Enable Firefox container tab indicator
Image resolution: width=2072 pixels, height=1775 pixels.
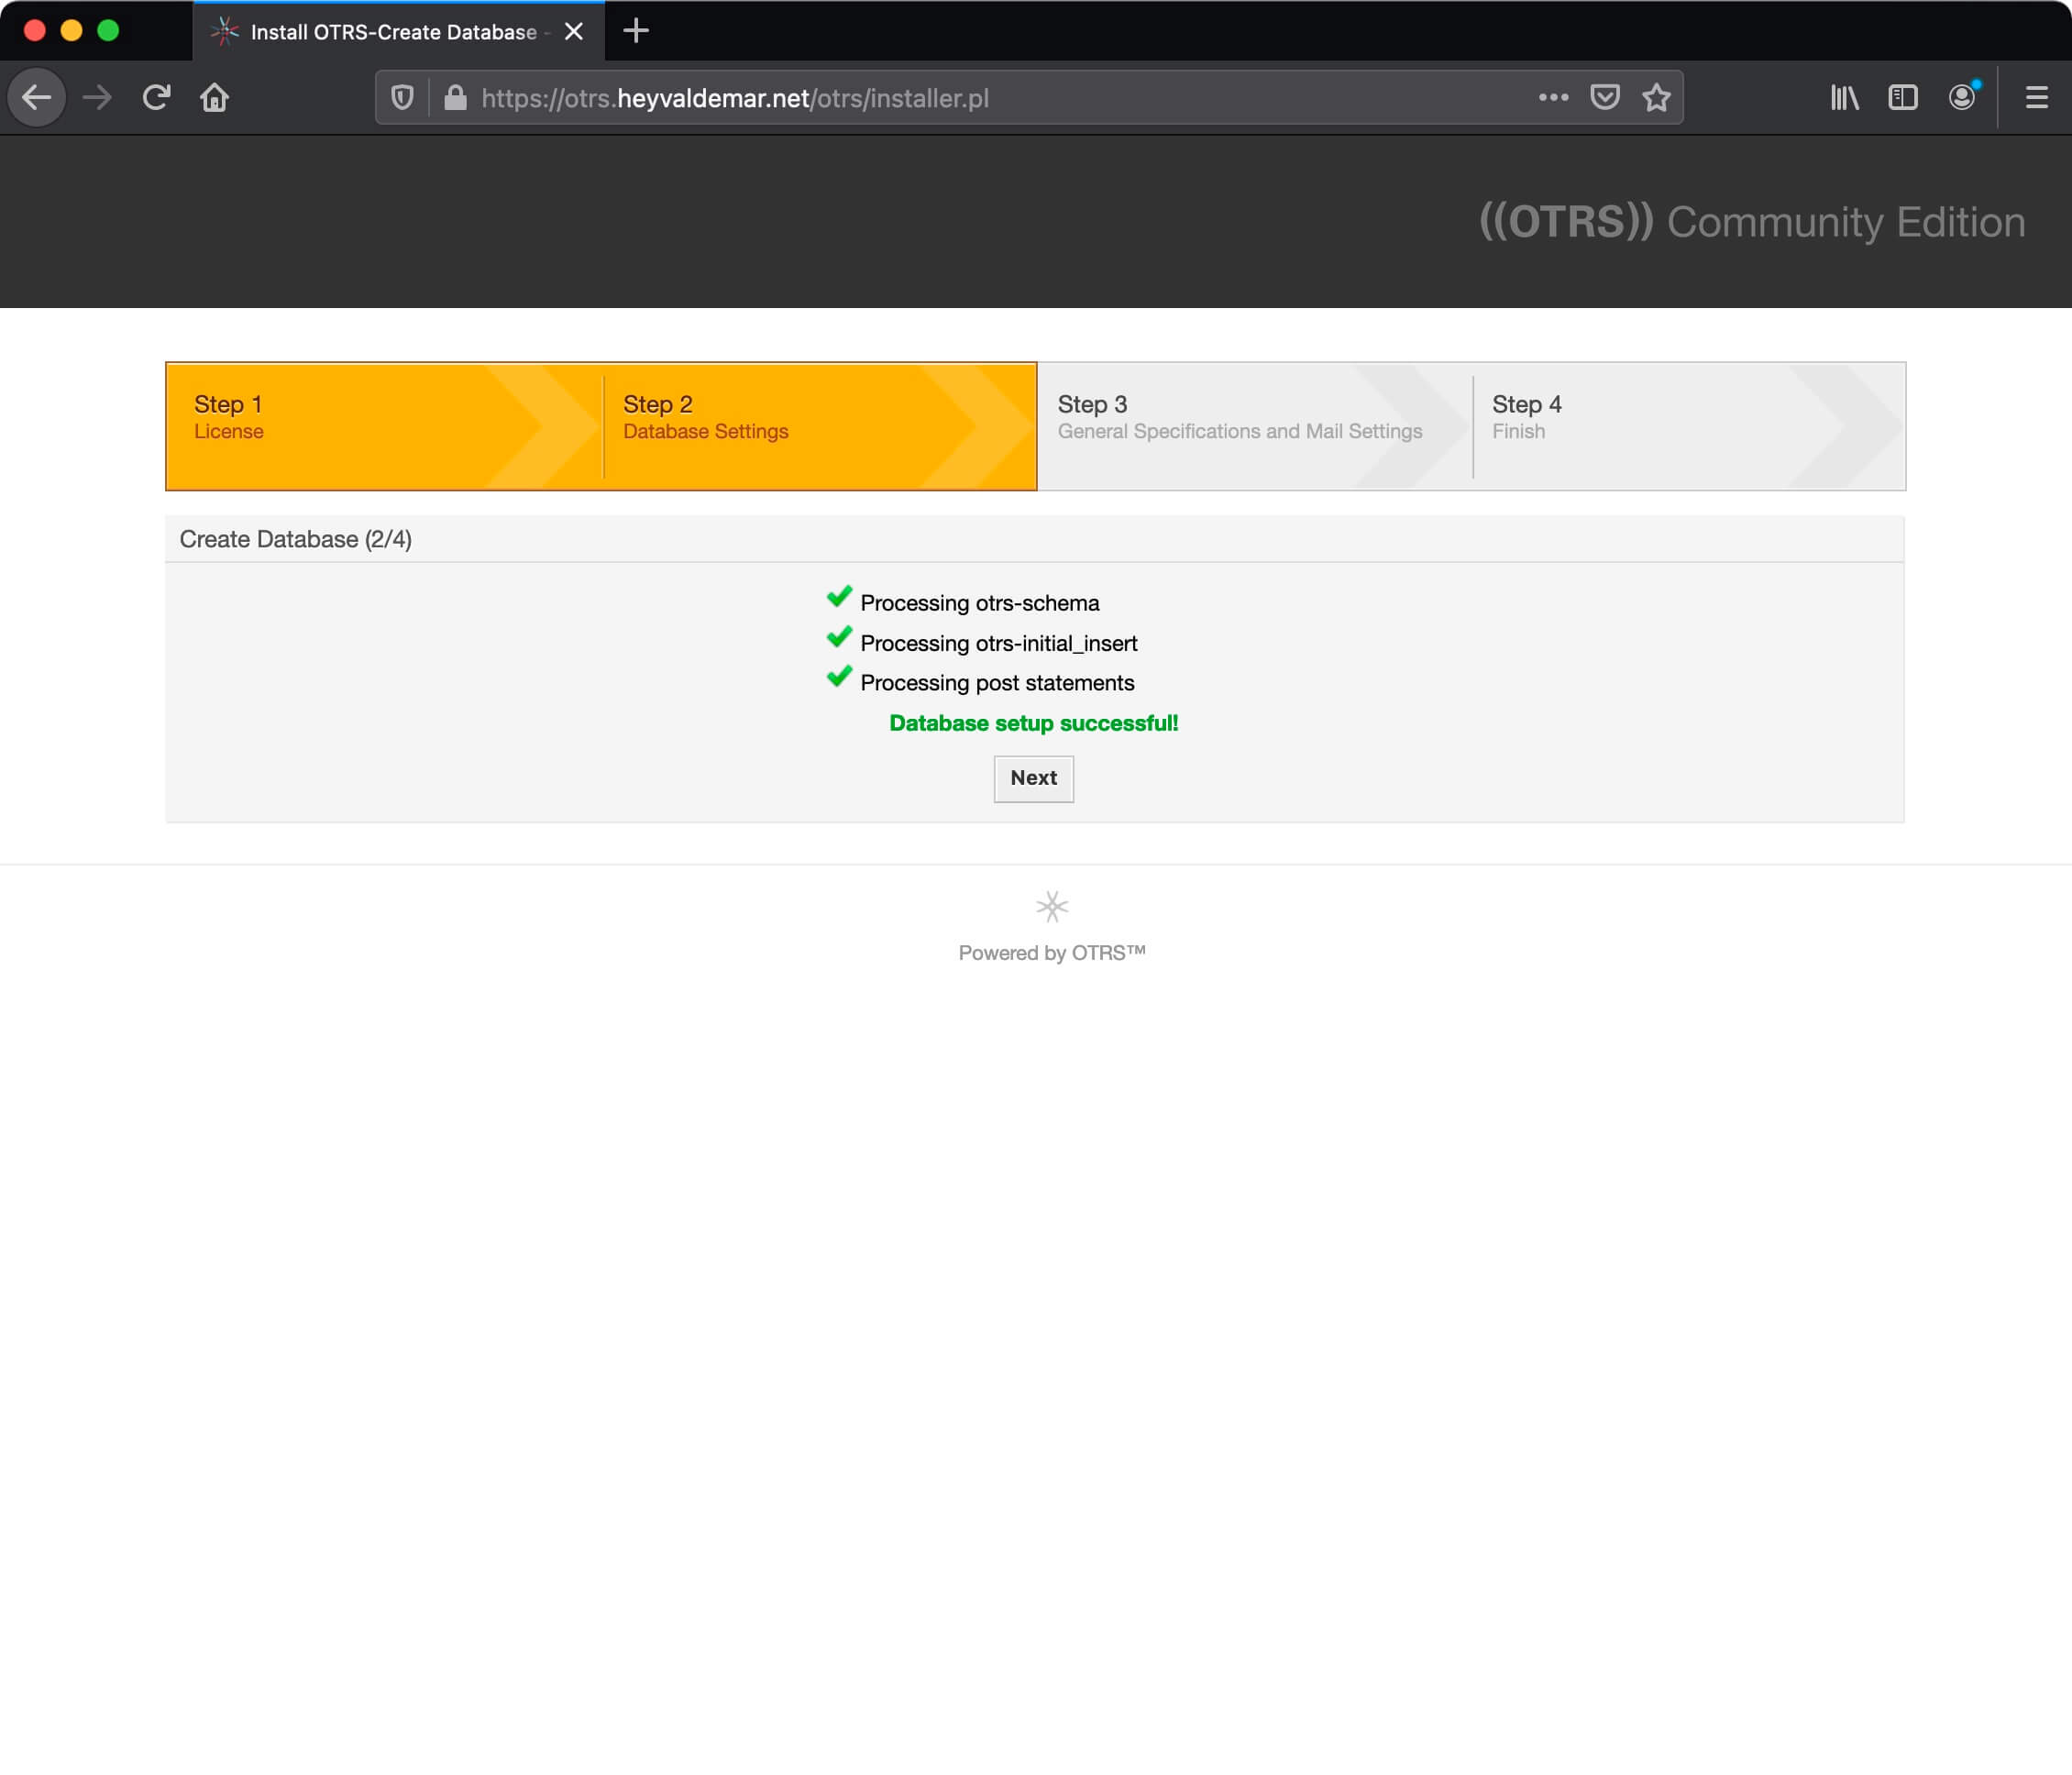pos(1965,97)
